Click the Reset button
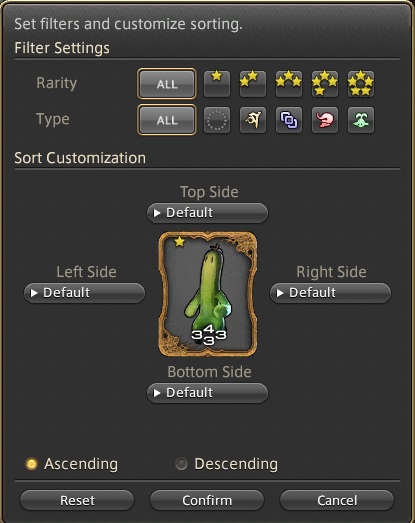The height and width of the screenshot is (523, 415). tap(77, 500)
